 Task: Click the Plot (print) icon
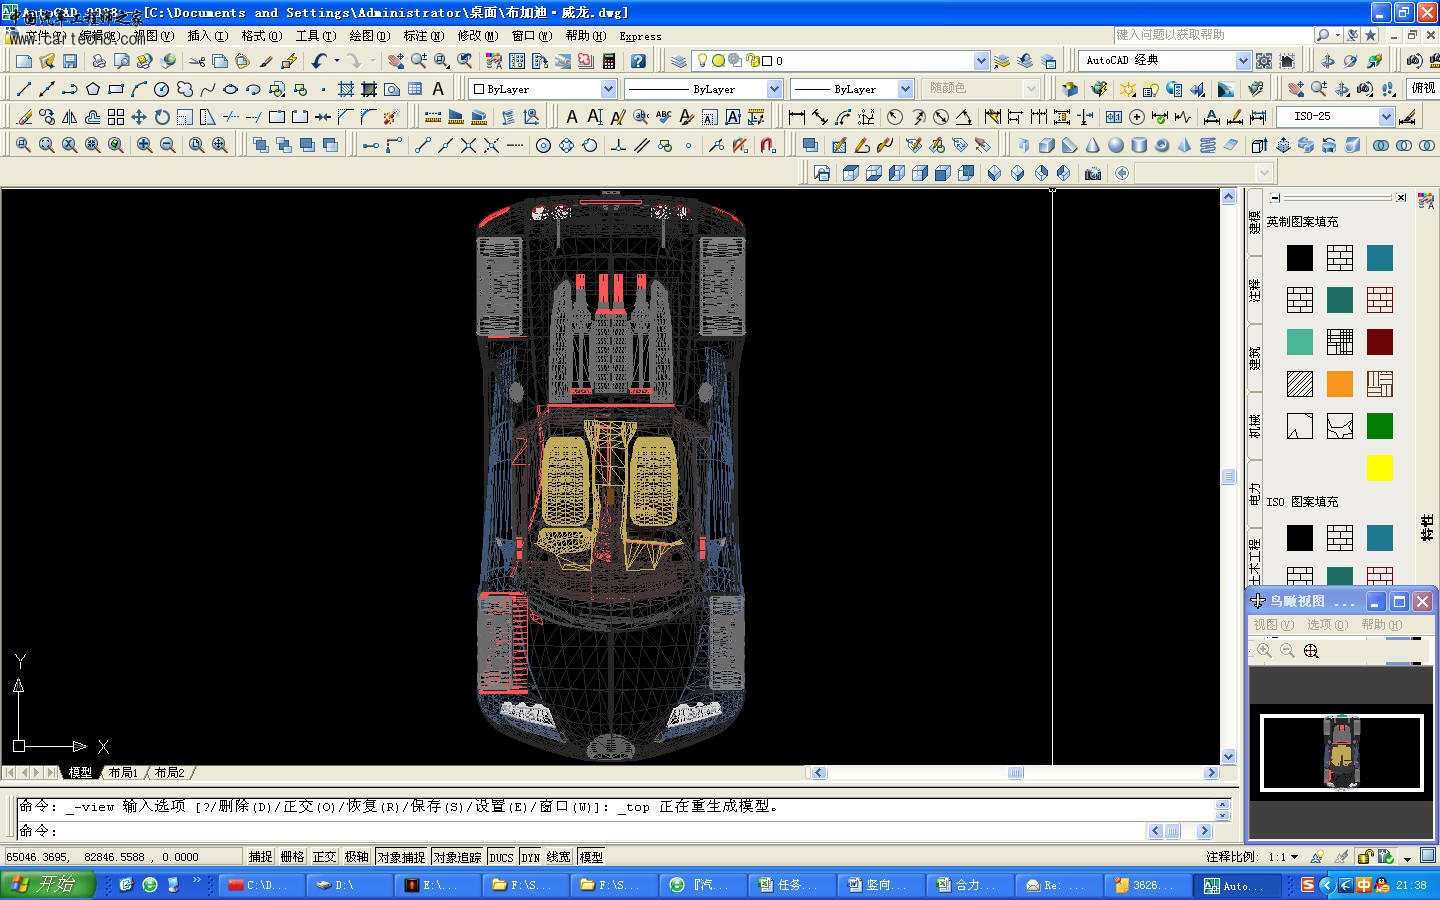(98, 61)
